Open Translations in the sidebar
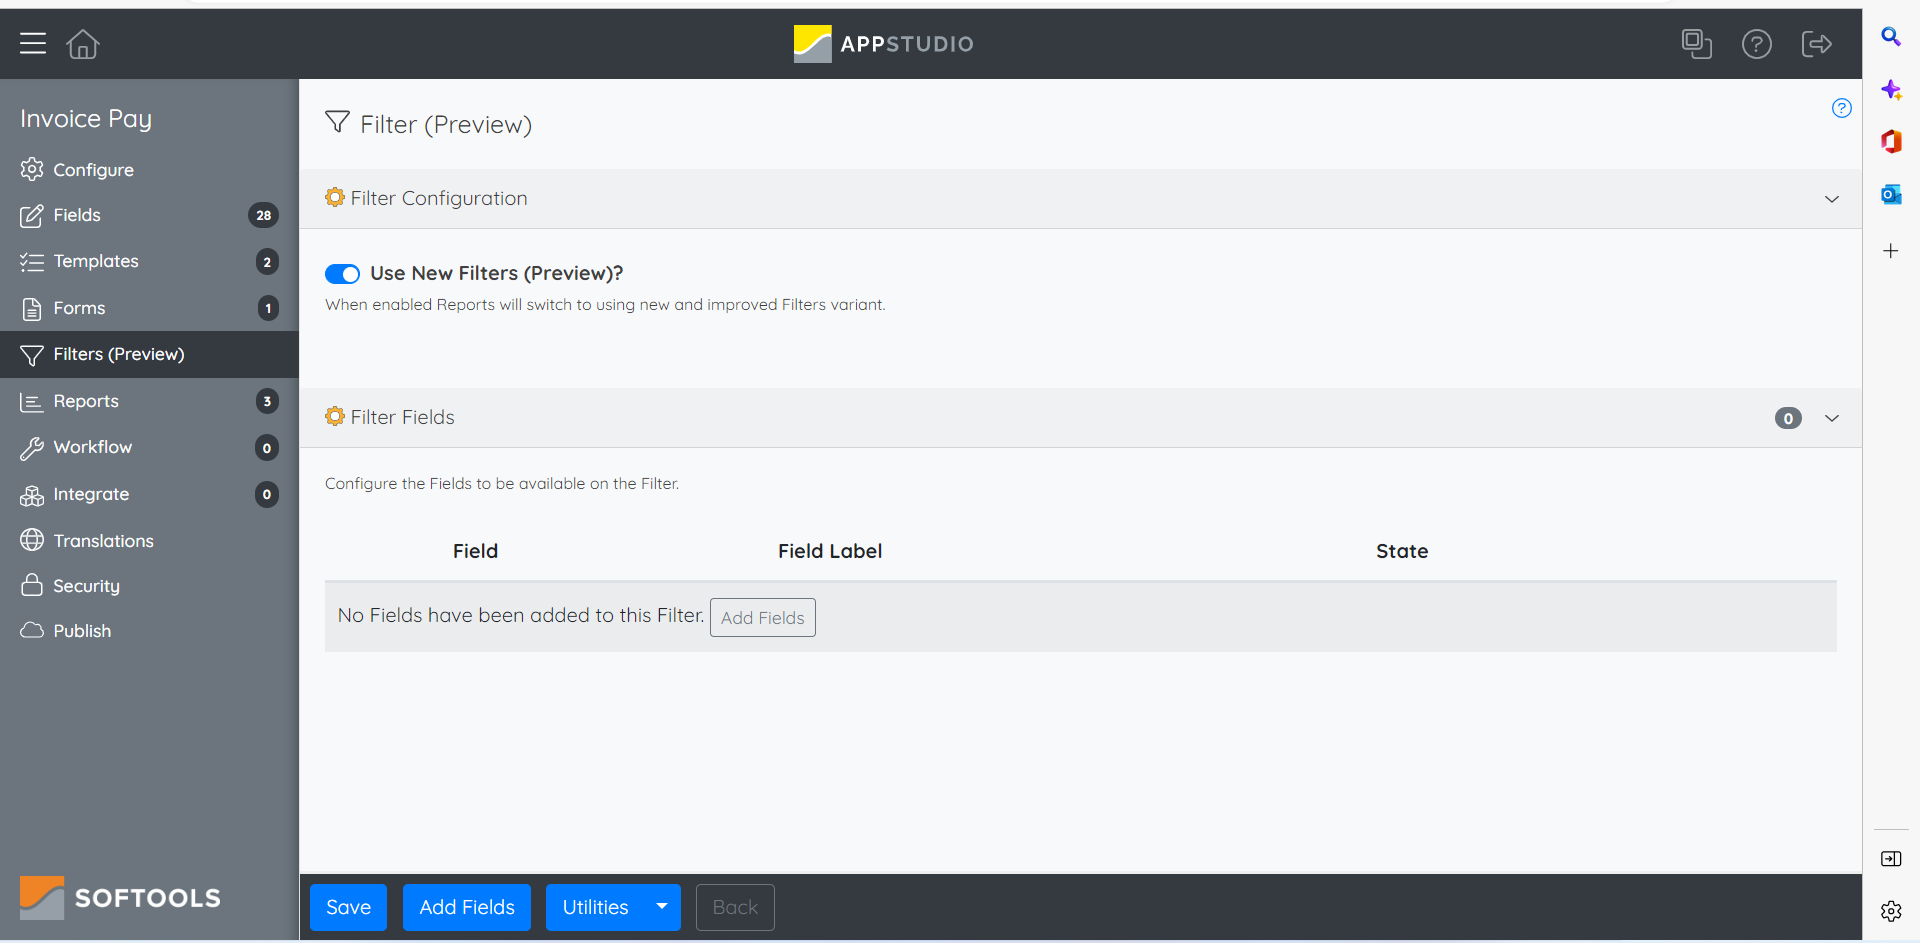 coord(149,540)
